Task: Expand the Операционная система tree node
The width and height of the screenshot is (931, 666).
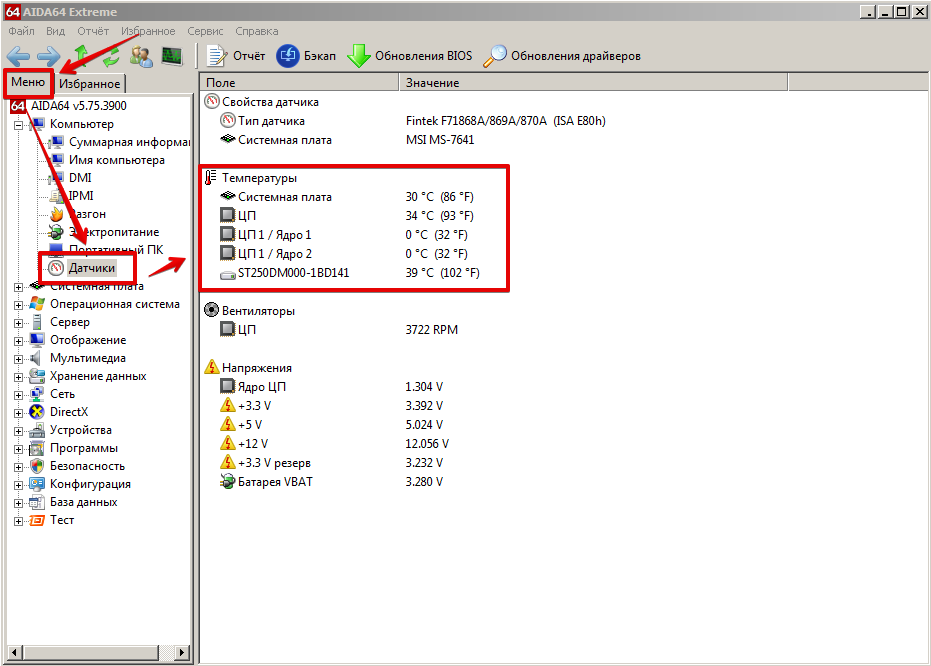Action: coord(18,304)
